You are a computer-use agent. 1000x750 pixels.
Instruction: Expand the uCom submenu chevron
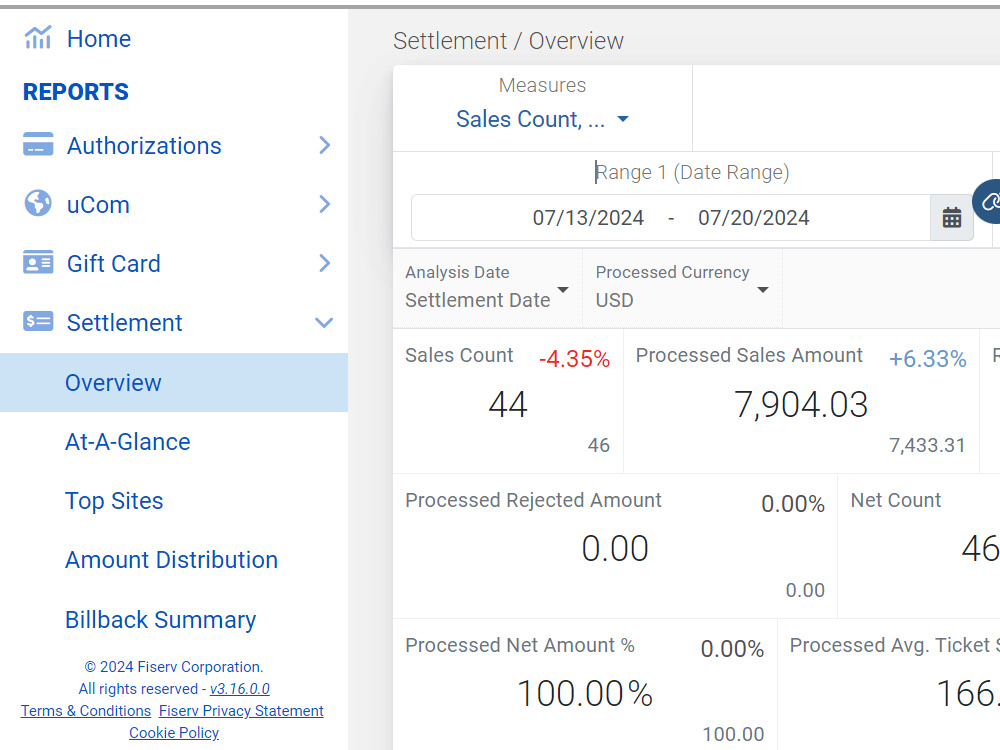[325, 204]
